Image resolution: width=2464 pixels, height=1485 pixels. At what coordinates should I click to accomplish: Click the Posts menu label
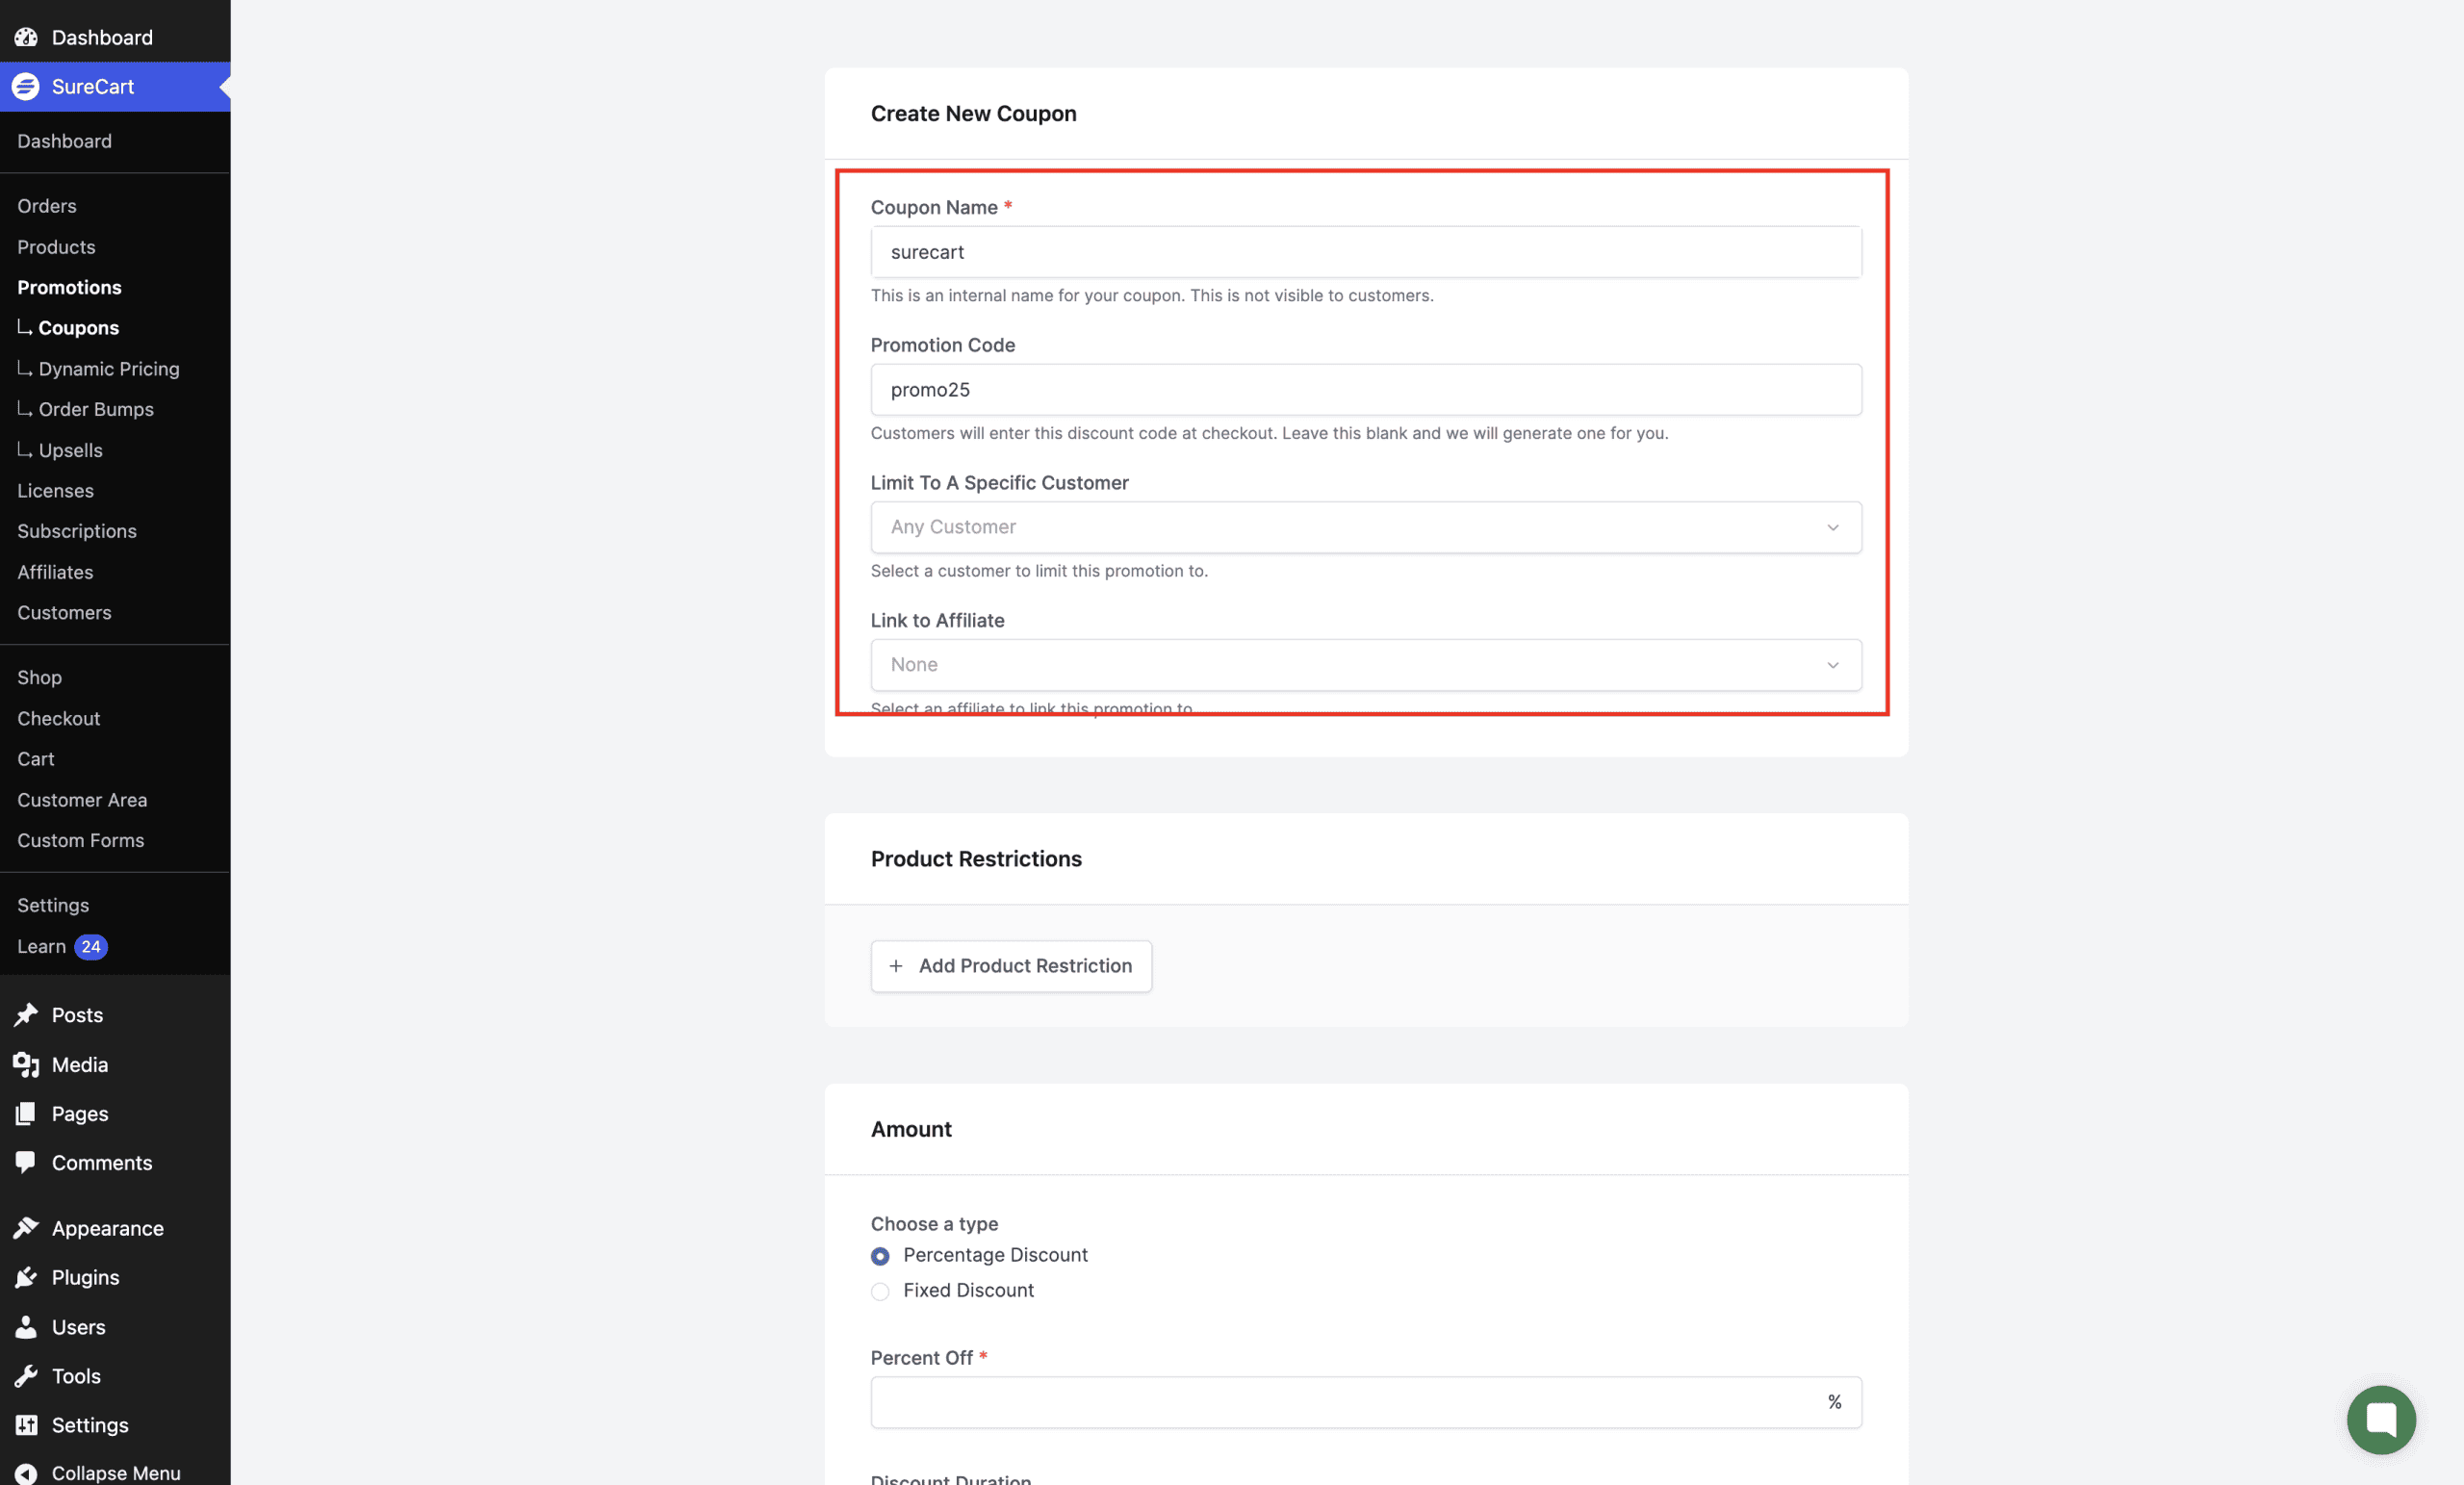coord(77,1015)
